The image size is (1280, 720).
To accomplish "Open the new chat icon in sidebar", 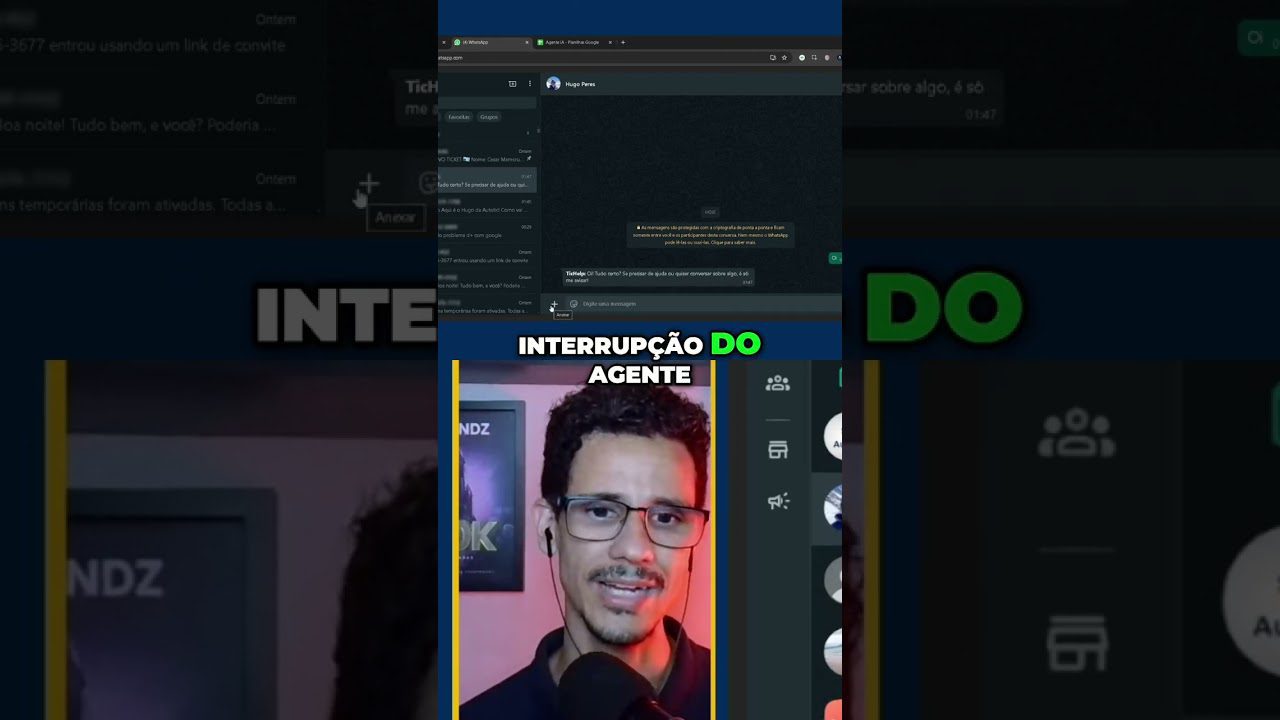I will pos(513,84).
